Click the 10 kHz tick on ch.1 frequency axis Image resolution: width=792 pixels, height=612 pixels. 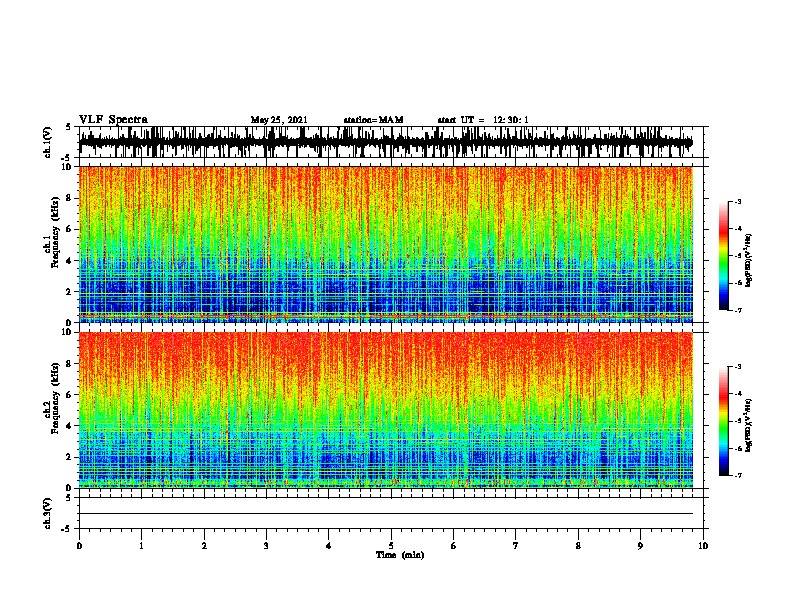[68, 167]
